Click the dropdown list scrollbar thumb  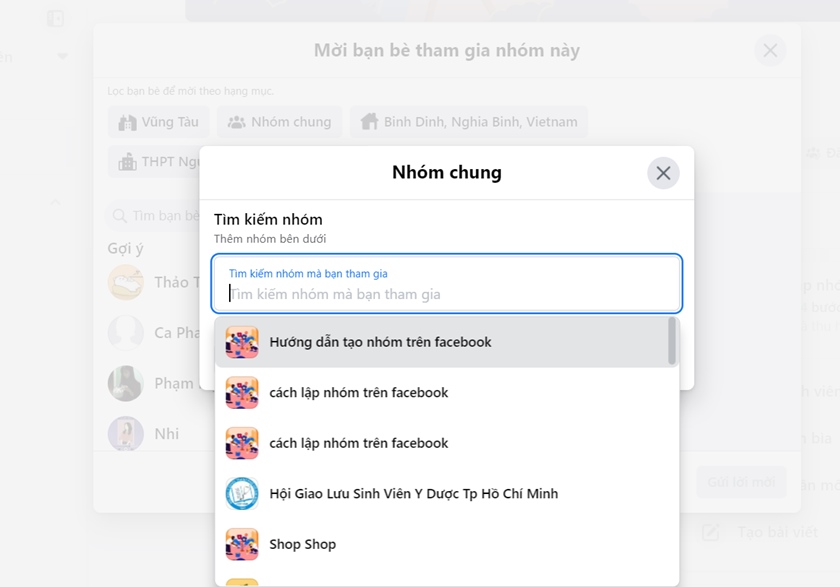(x=672, y=341)
